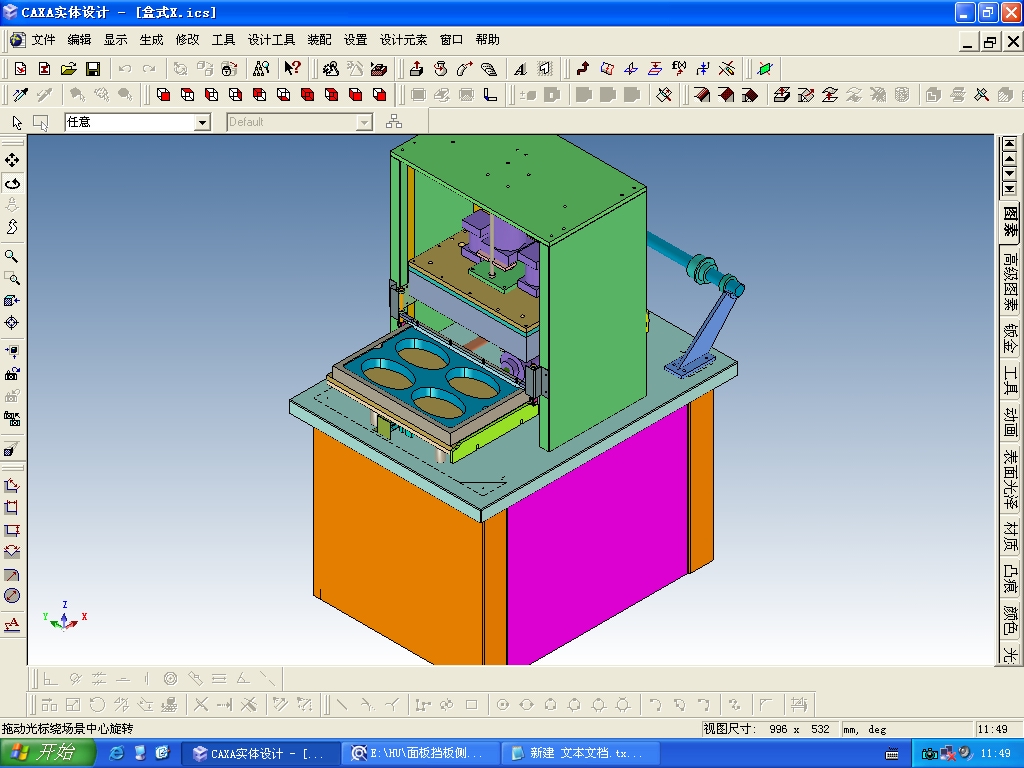This screenshot has height=768, width=1024.
Task: Click the perspective camera tool icon
Action: pyautogui.click(x=12, y=448)
